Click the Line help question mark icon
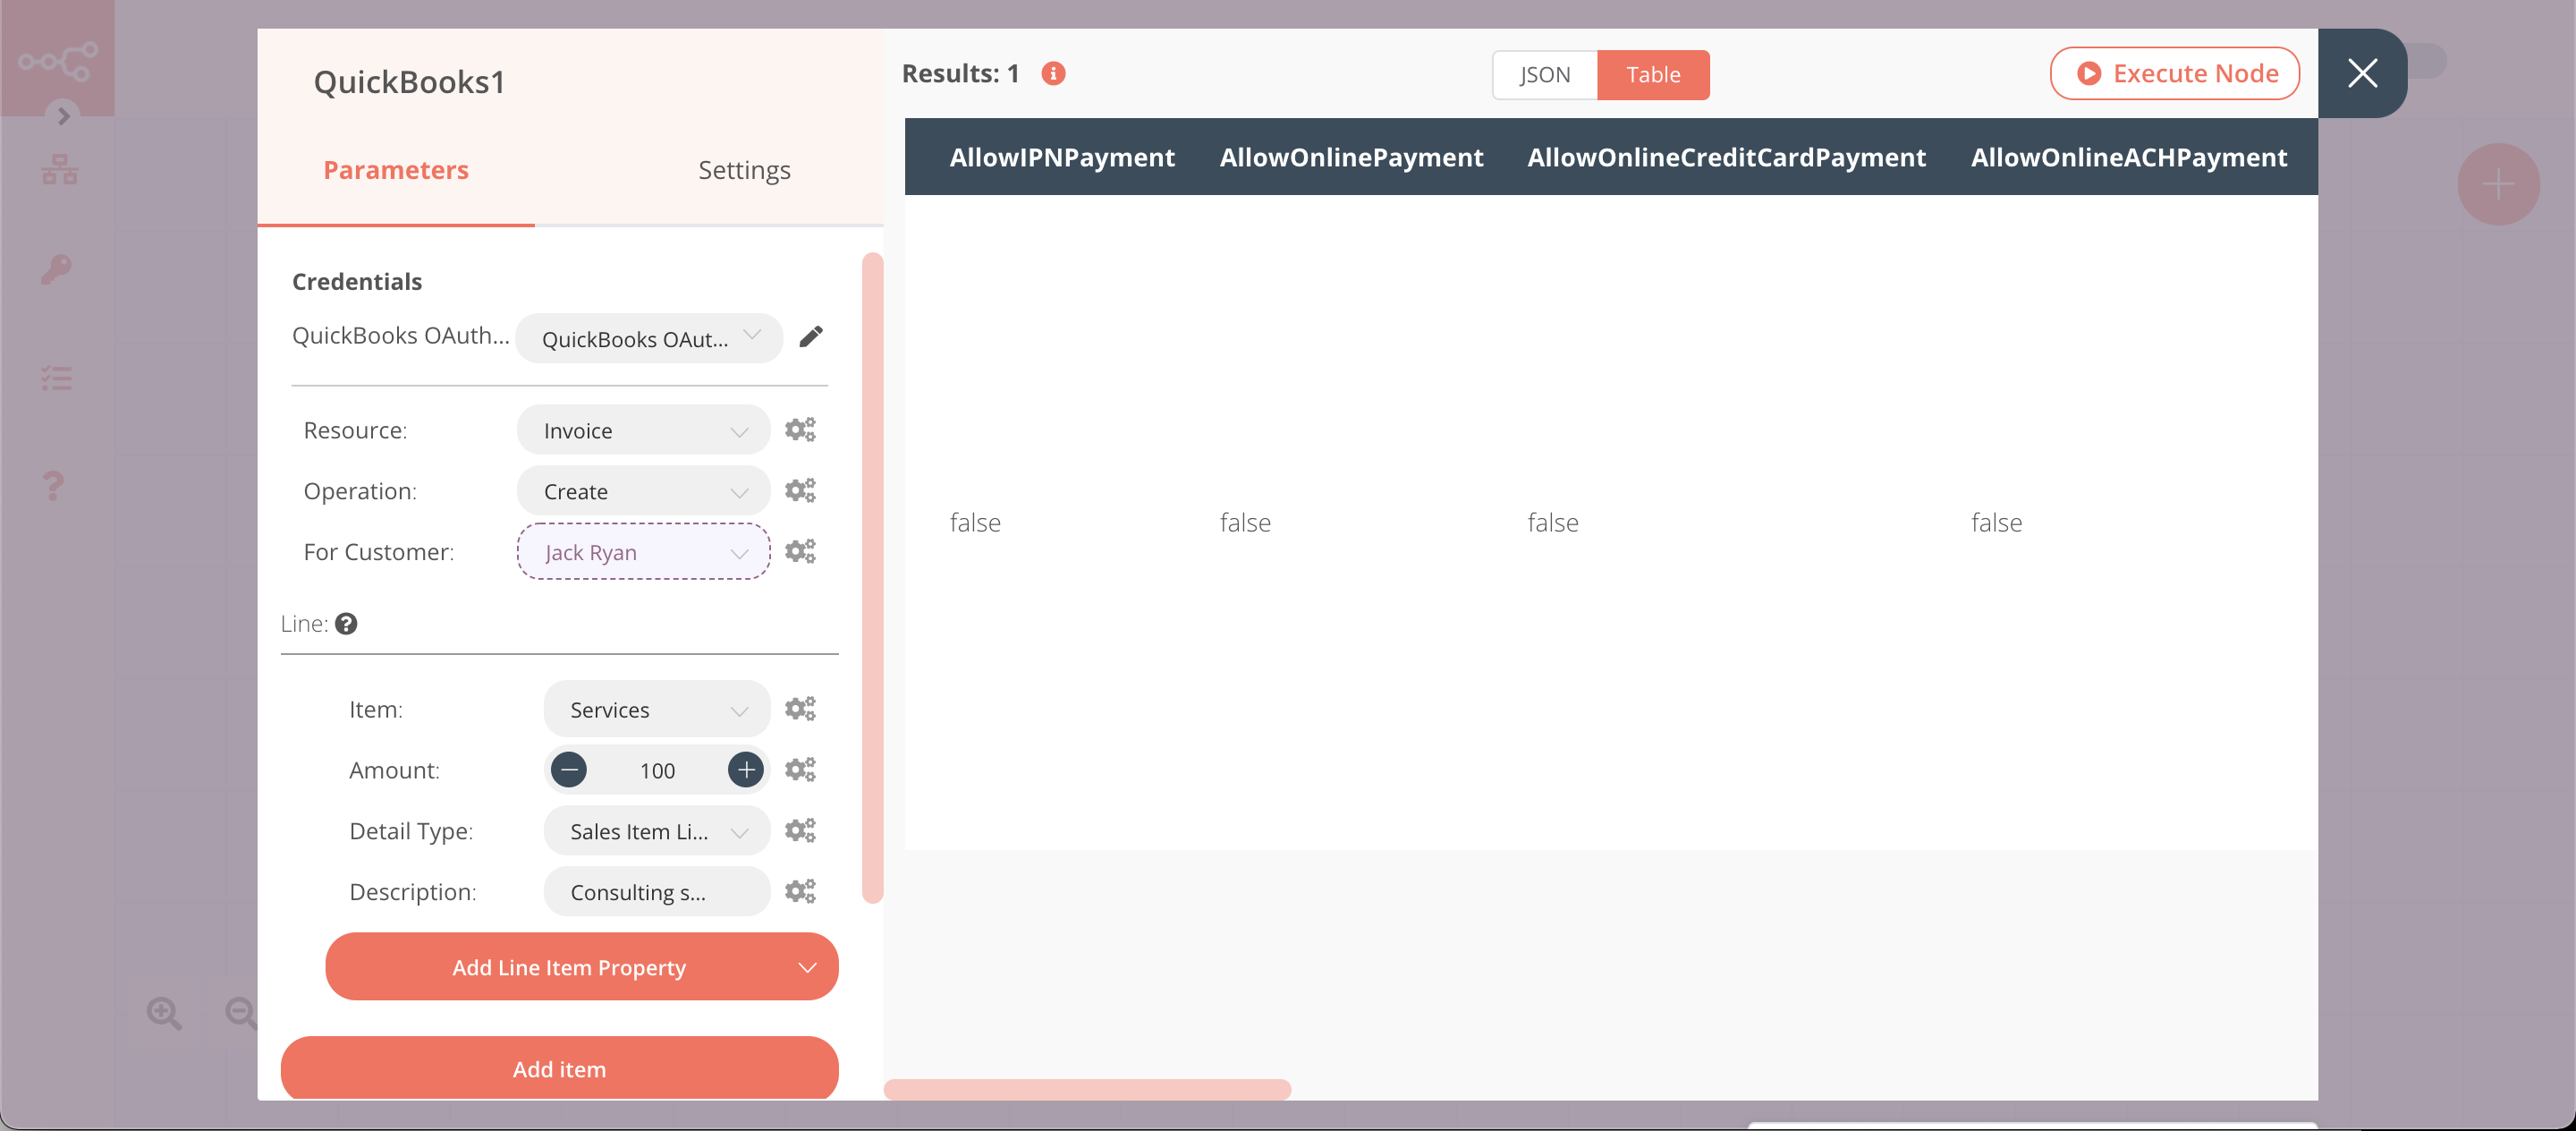2576x1131 pixels. click(347, 623)
